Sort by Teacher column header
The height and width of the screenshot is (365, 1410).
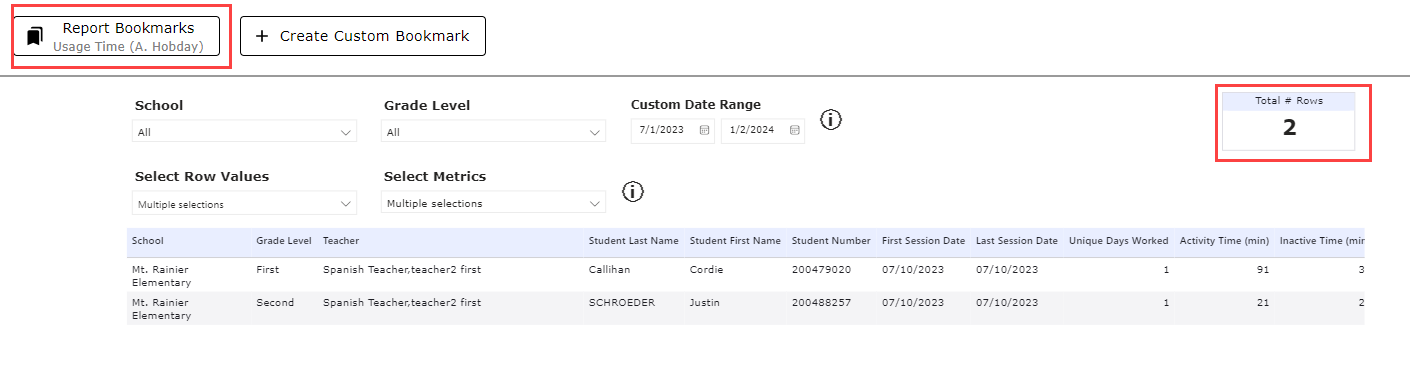click(341, 241)
